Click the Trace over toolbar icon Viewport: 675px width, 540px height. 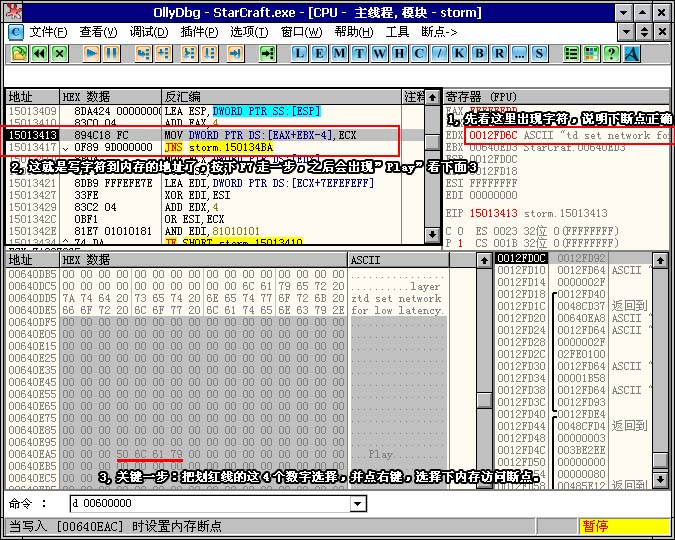coord(210,54)
